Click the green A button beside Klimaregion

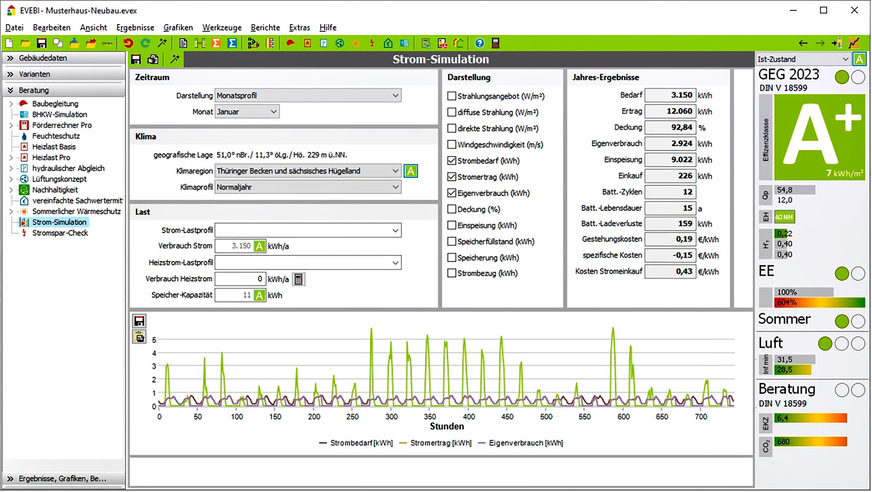coord(410,171)
